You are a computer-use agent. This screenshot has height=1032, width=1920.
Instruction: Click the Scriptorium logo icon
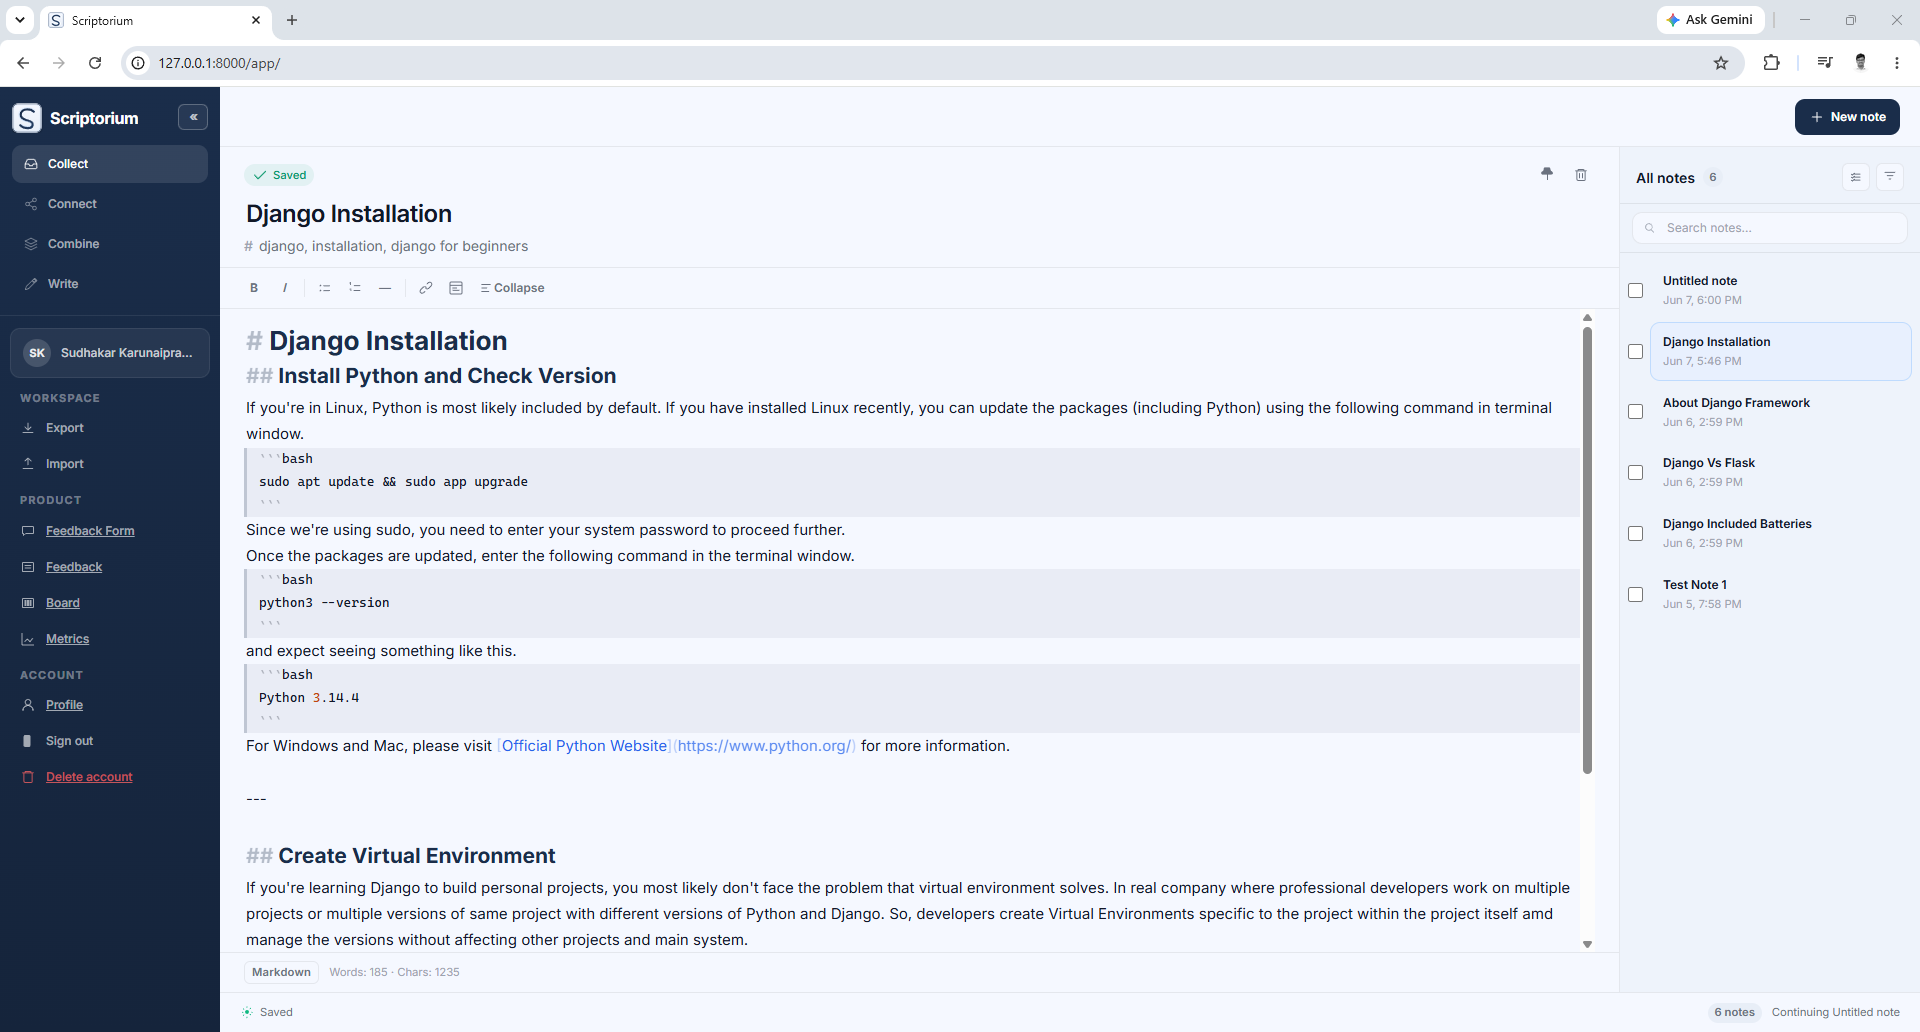[x=27, y=118]
